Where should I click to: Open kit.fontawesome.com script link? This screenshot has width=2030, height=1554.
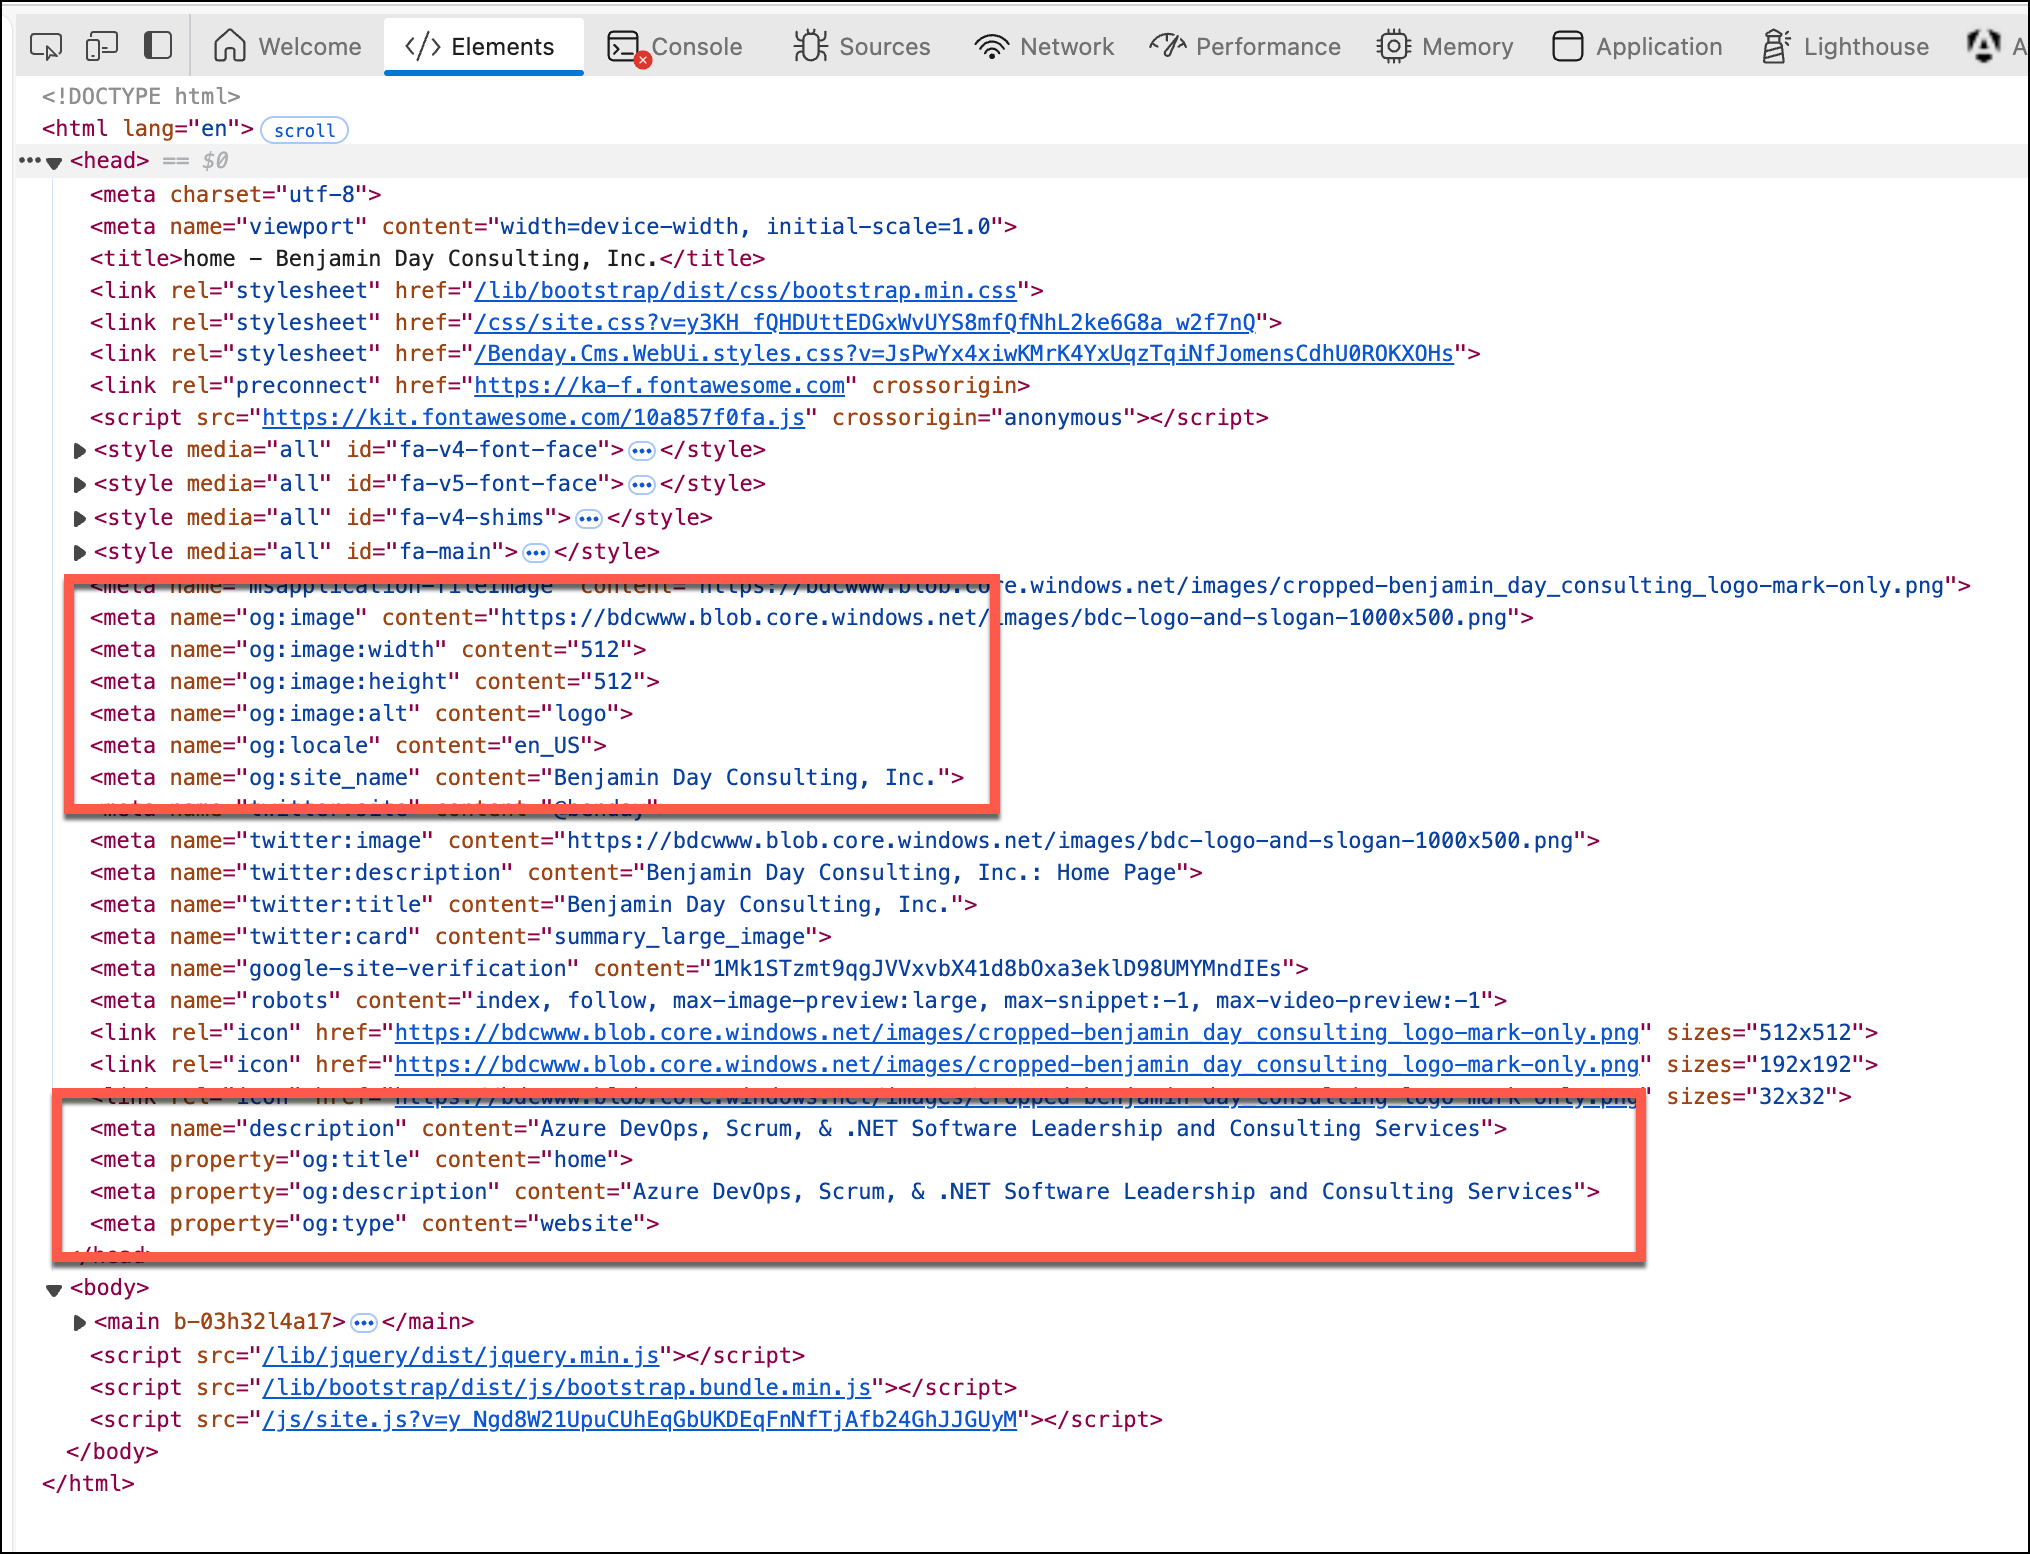tap(533, 417)
